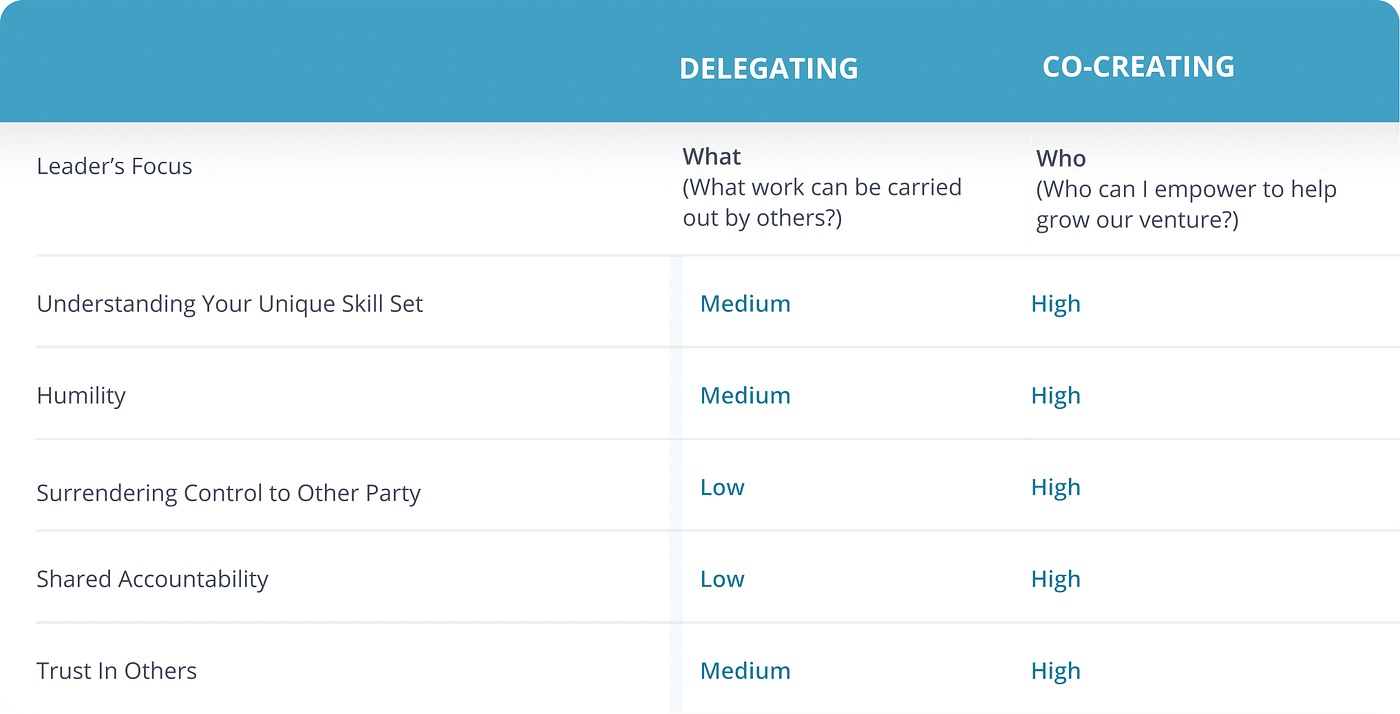Select the Humility row label
The width and height of the screenshot is (1400, 714).
(x=81, y=395)
